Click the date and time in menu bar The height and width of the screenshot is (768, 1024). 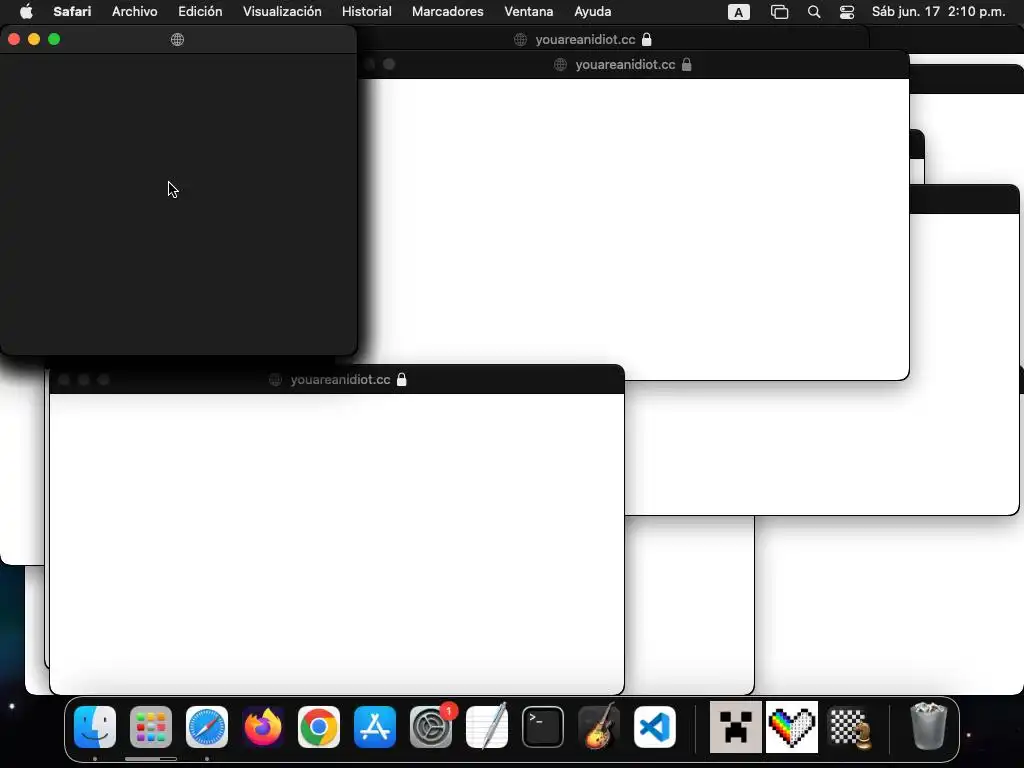938,11
